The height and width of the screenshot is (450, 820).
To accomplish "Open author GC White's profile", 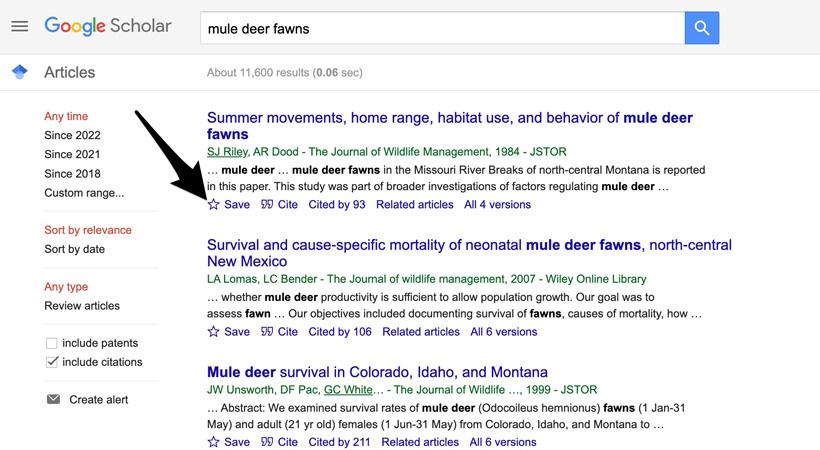I will 348,390.
